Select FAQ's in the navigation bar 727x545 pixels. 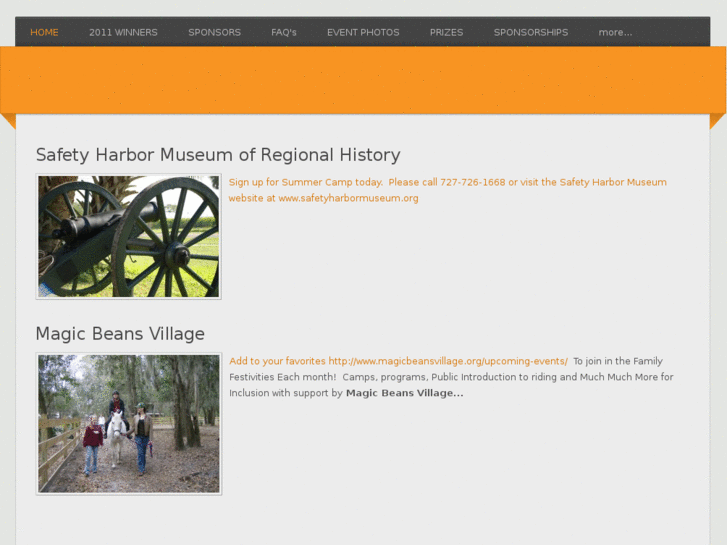(x=284, y=32)
